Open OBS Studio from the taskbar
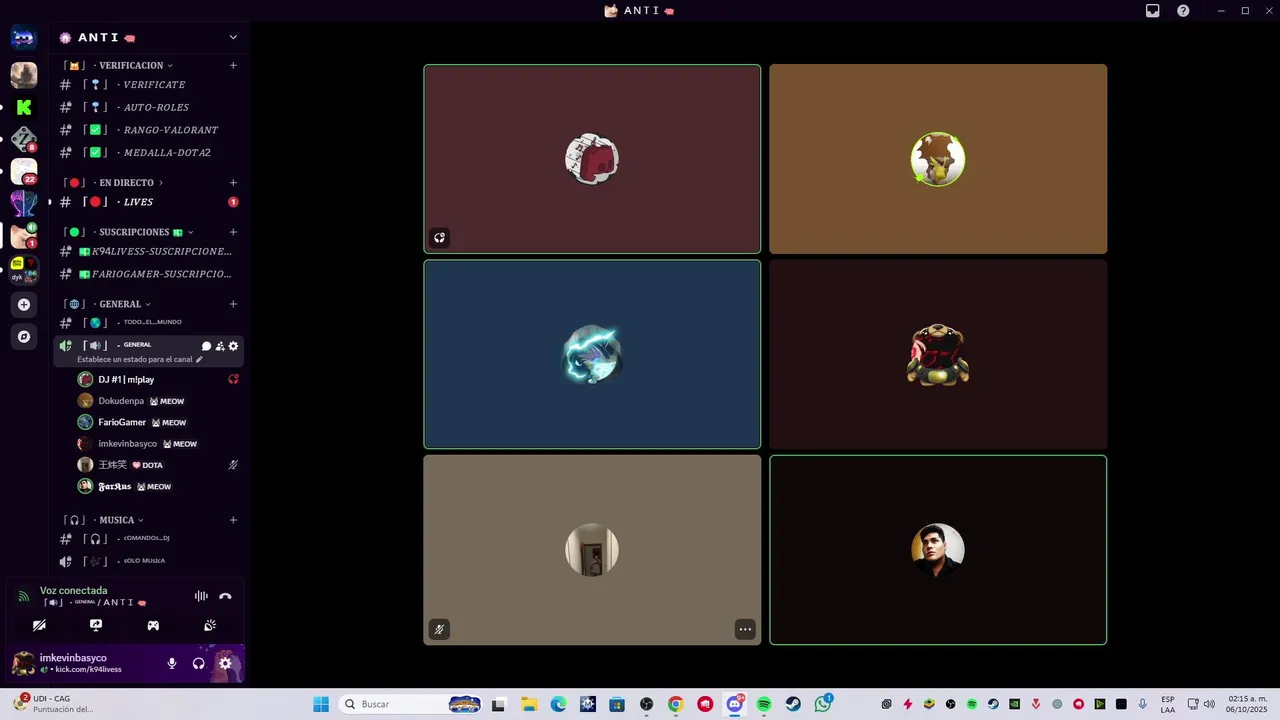The image size is (1280, 720). click(x=647, y=704)
